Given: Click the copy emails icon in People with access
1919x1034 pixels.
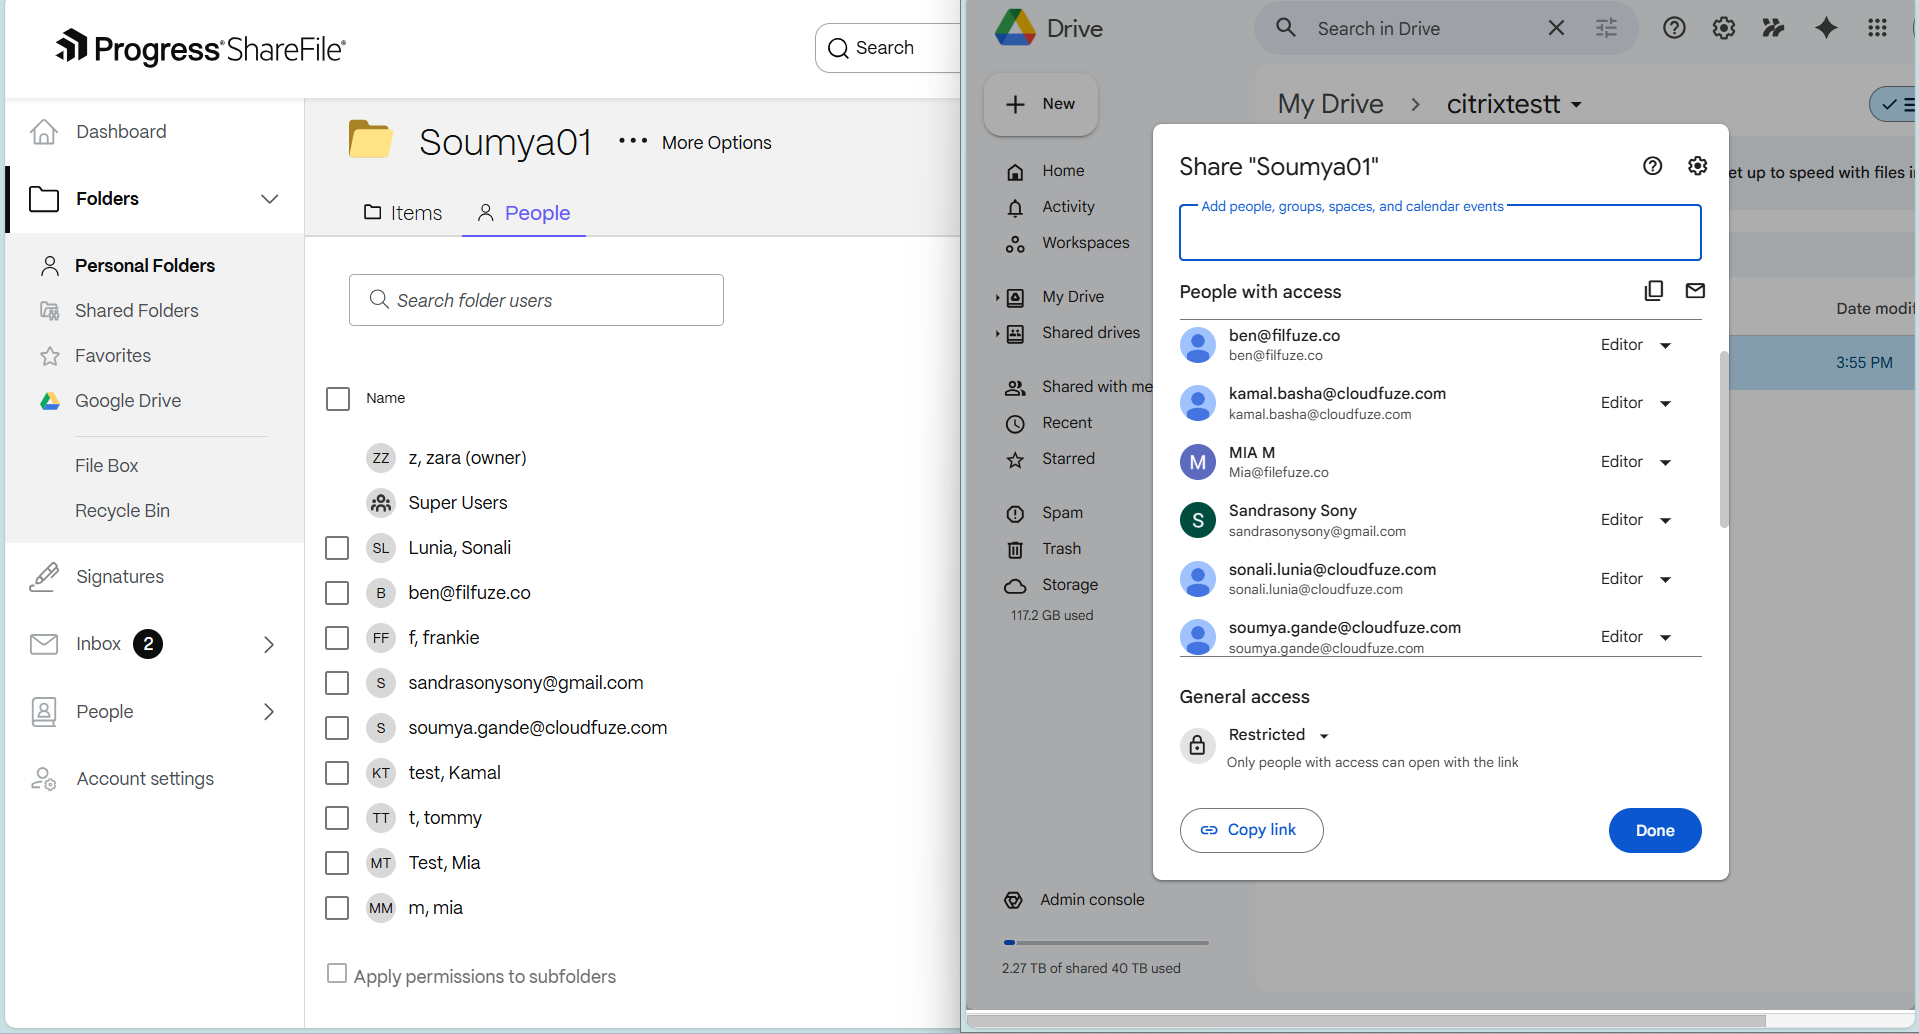Looking at the screenshot, I should click(x=1654, y=290).
